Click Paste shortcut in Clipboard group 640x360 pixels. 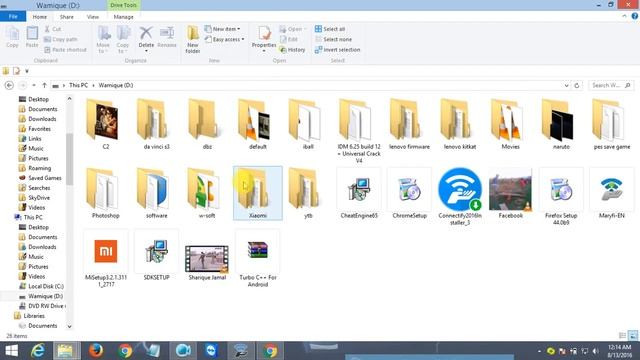coord(65,49)
